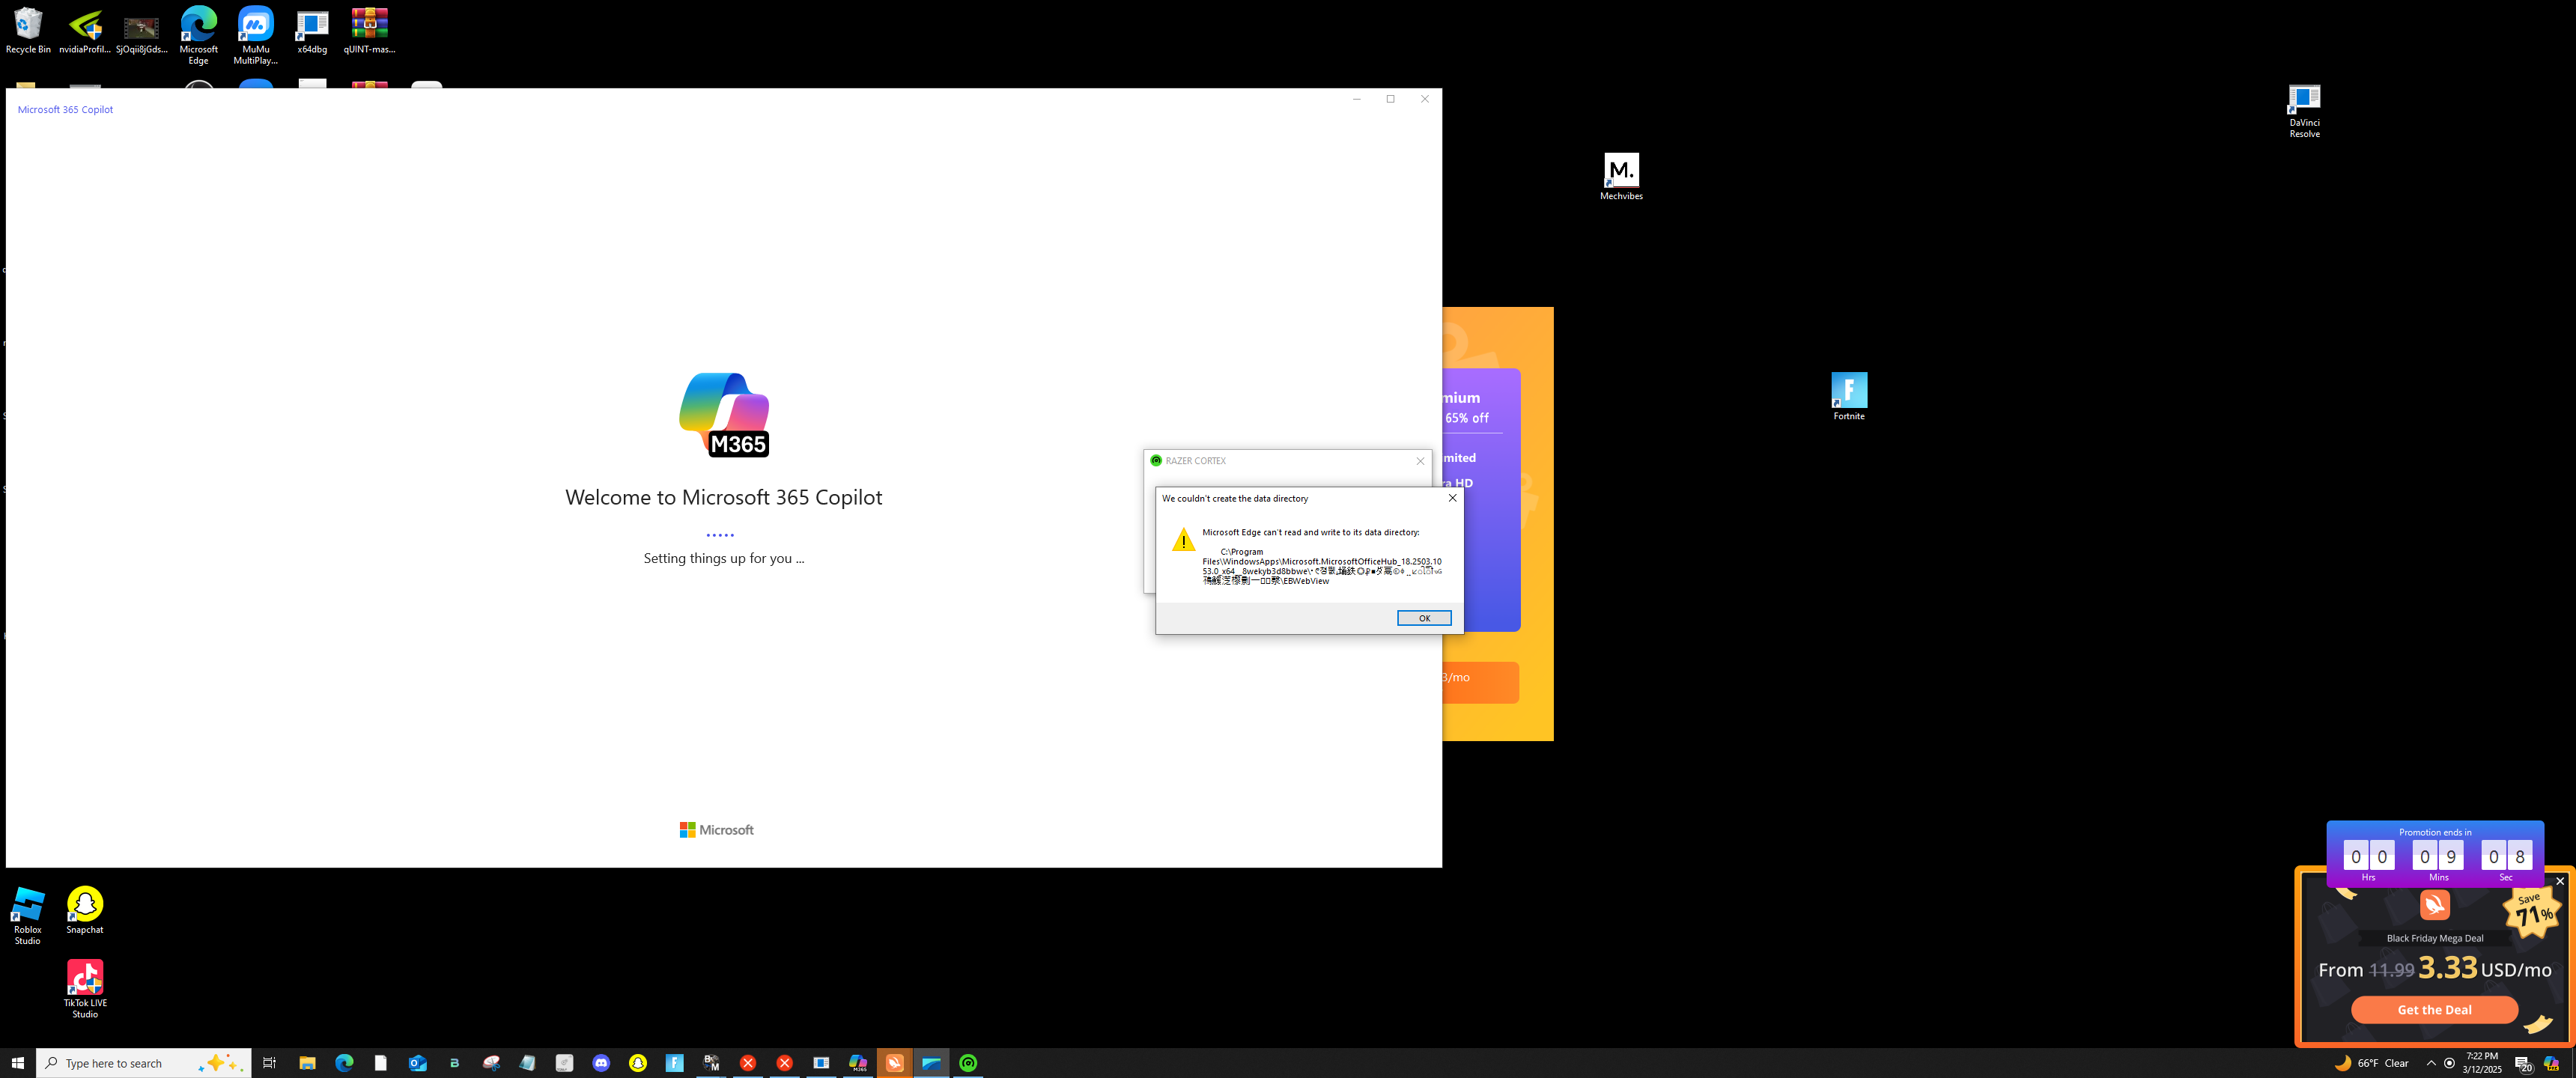Close the Razer Cortex window

(1420, 461)
